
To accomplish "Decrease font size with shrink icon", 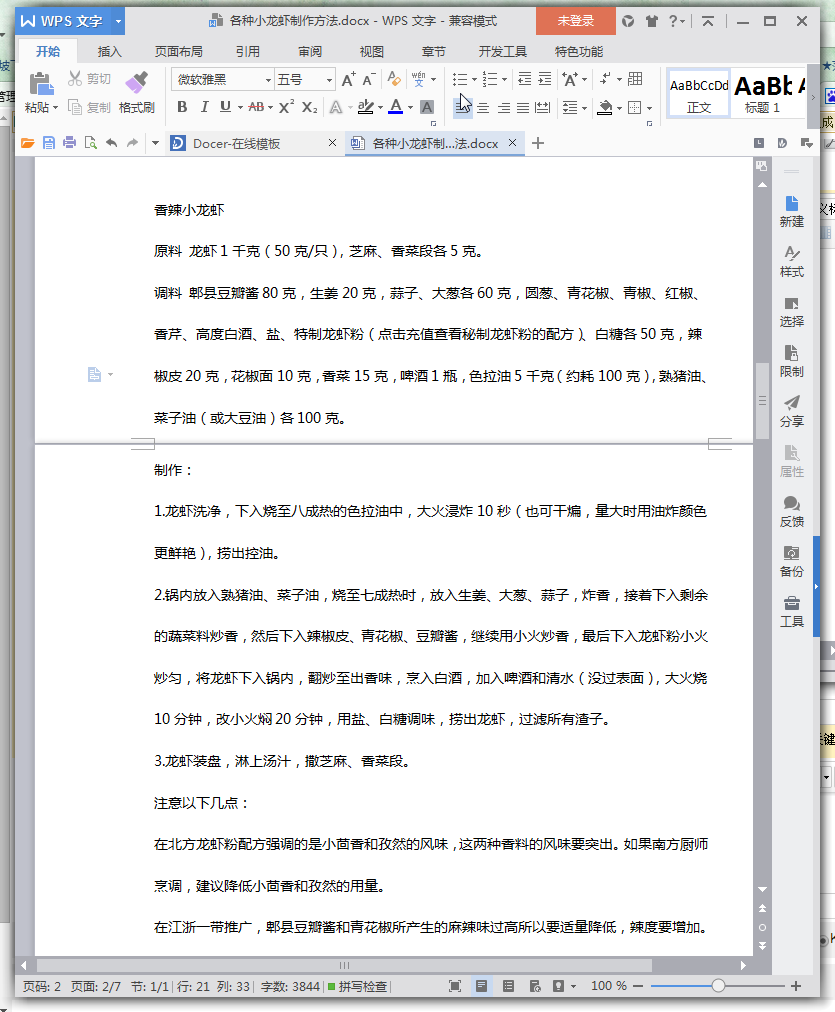I will click(x=368, y=79).
